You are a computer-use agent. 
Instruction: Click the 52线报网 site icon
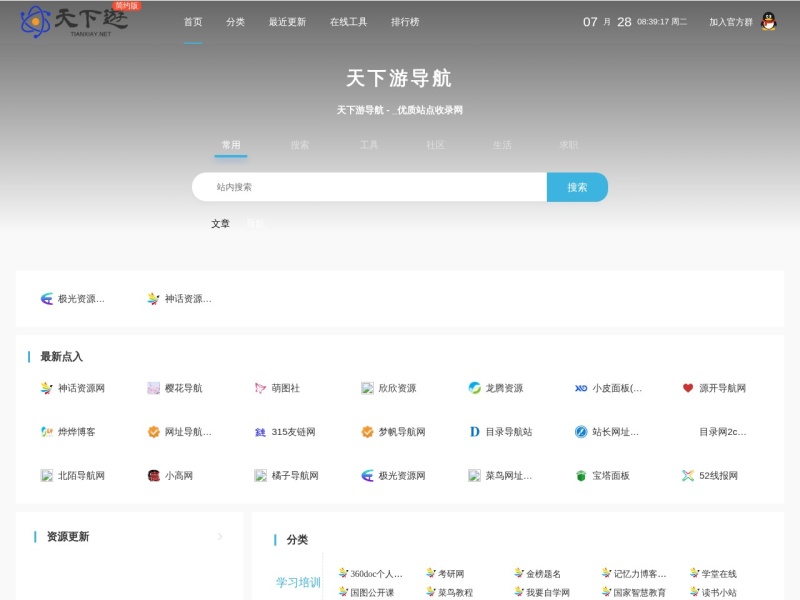688,476
